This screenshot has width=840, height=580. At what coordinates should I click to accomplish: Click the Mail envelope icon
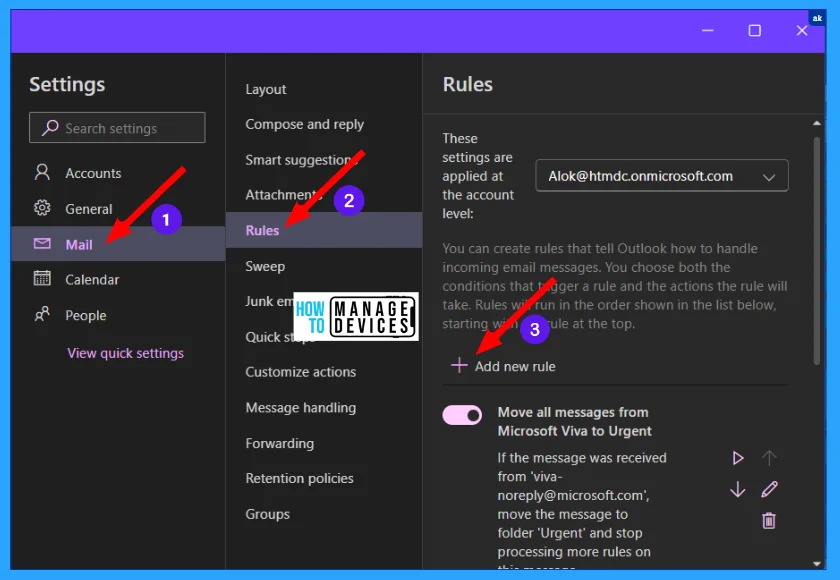tap(42, 244)
